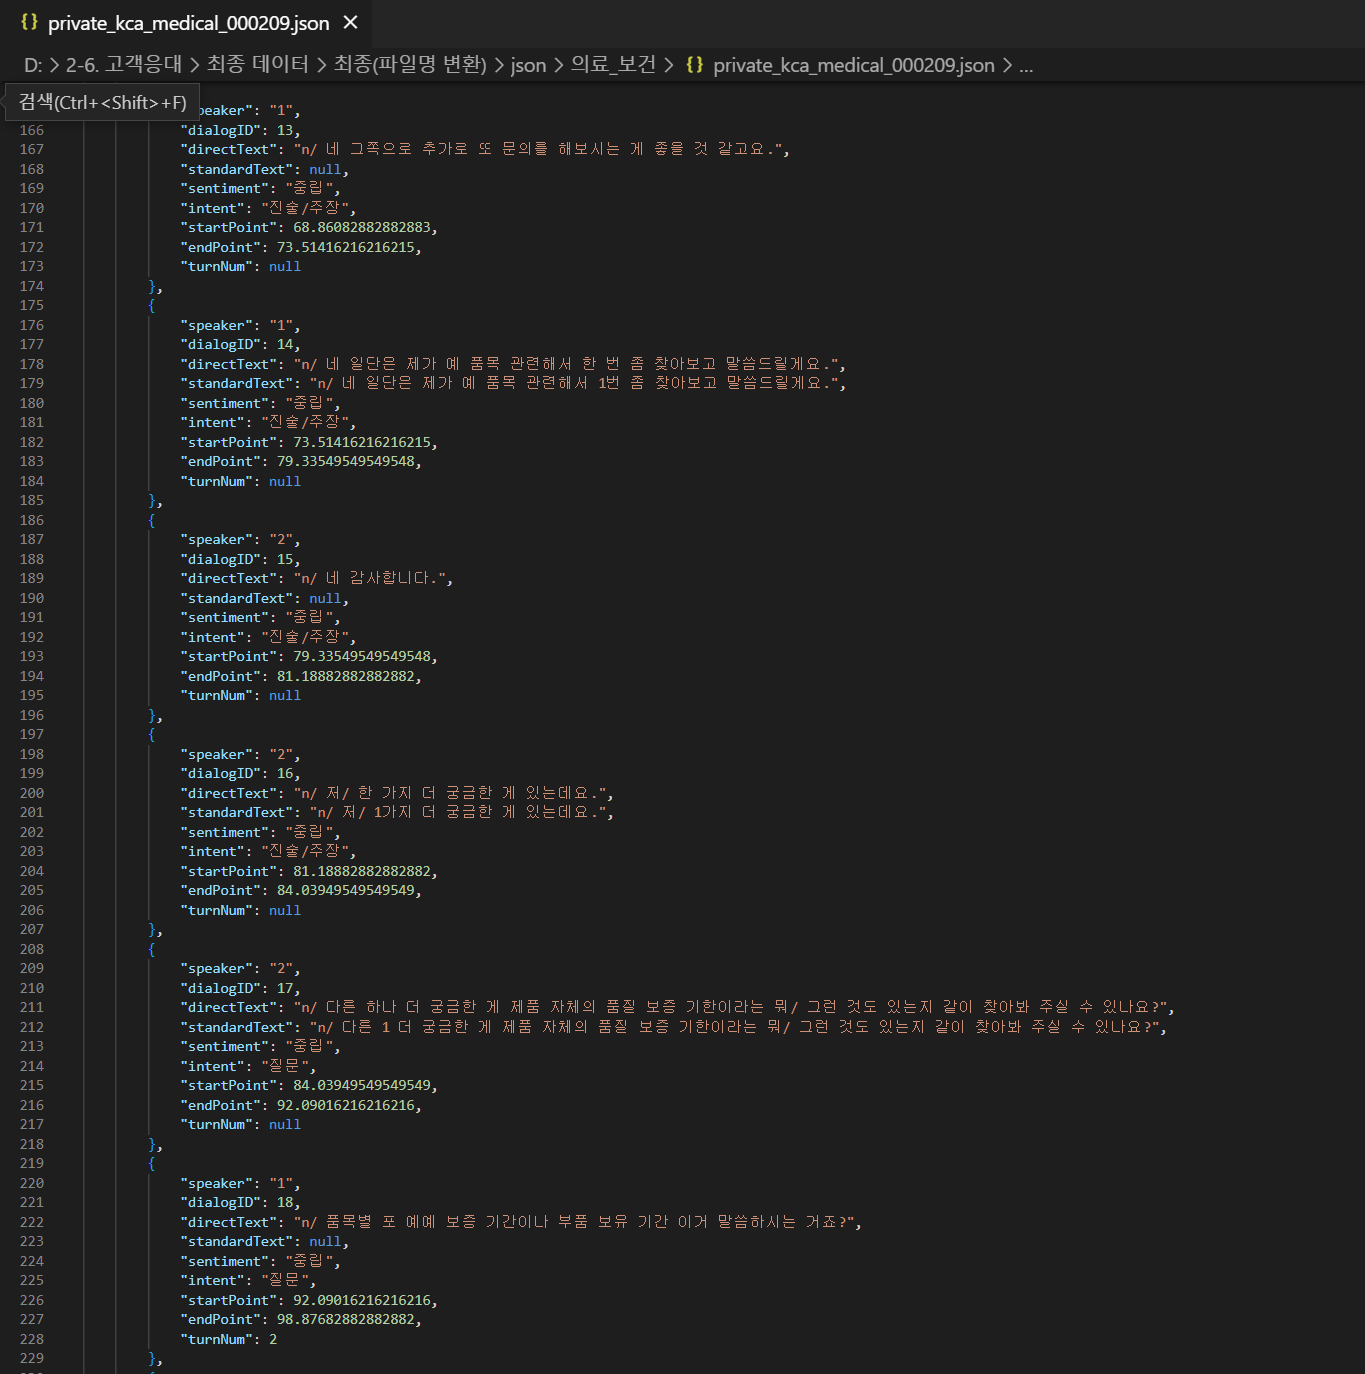The image size is (1365, 1374).
Task: Click the startPoint value 68.86082882882883
Action: click(x=361, y=227)
